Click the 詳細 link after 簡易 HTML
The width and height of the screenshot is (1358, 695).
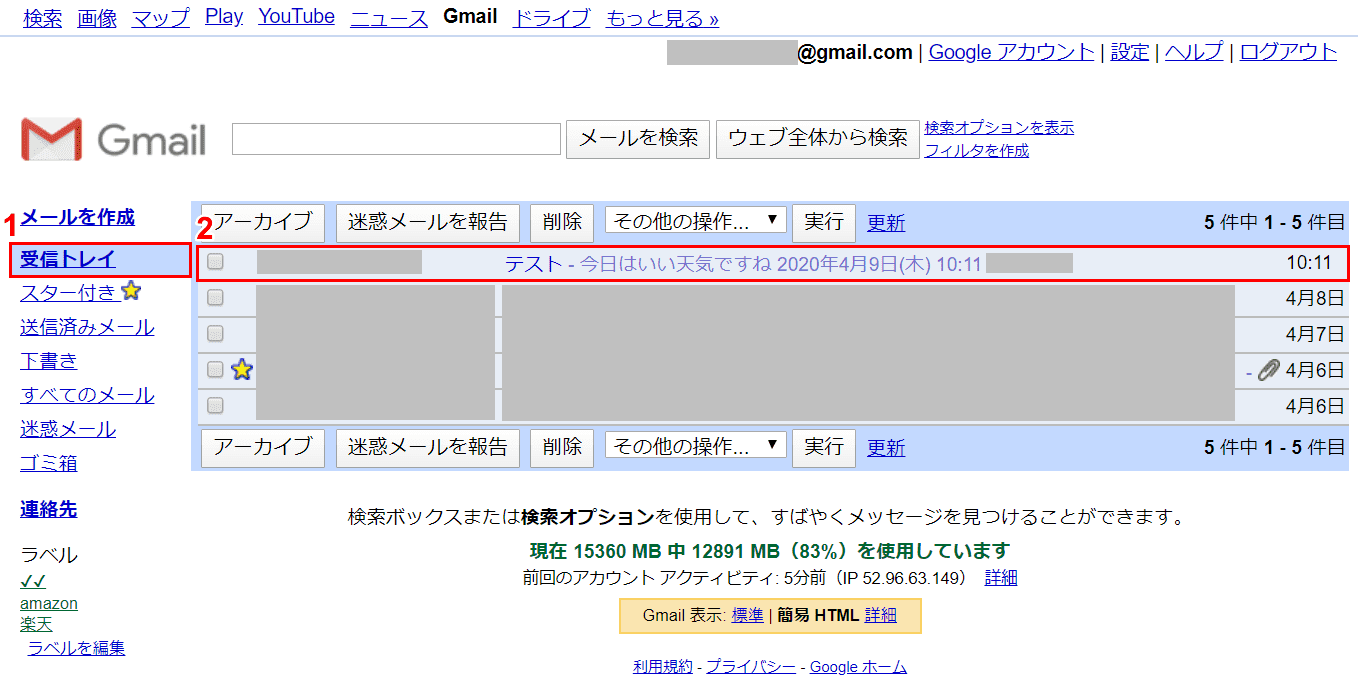881,615
